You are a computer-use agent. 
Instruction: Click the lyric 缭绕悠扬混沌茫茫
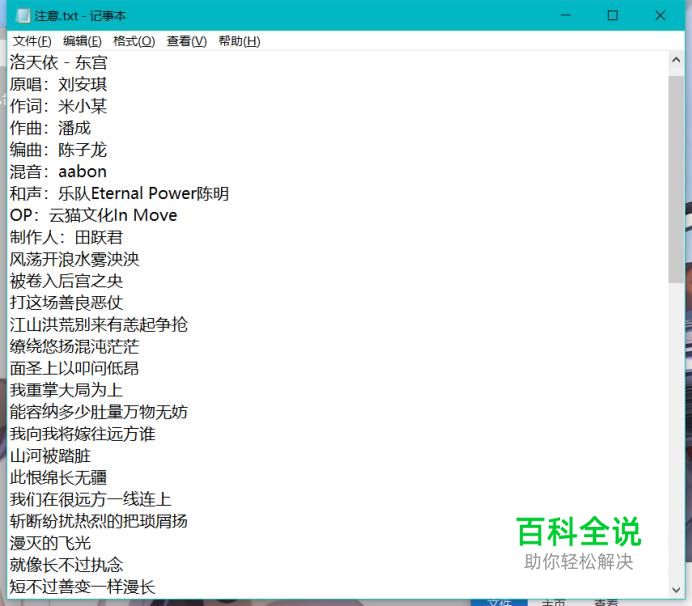click(75, 346)
